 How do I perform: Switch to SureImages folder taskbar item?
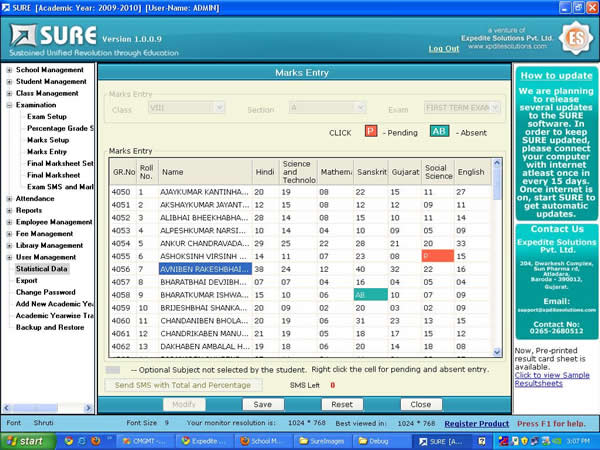coord(321,441)
